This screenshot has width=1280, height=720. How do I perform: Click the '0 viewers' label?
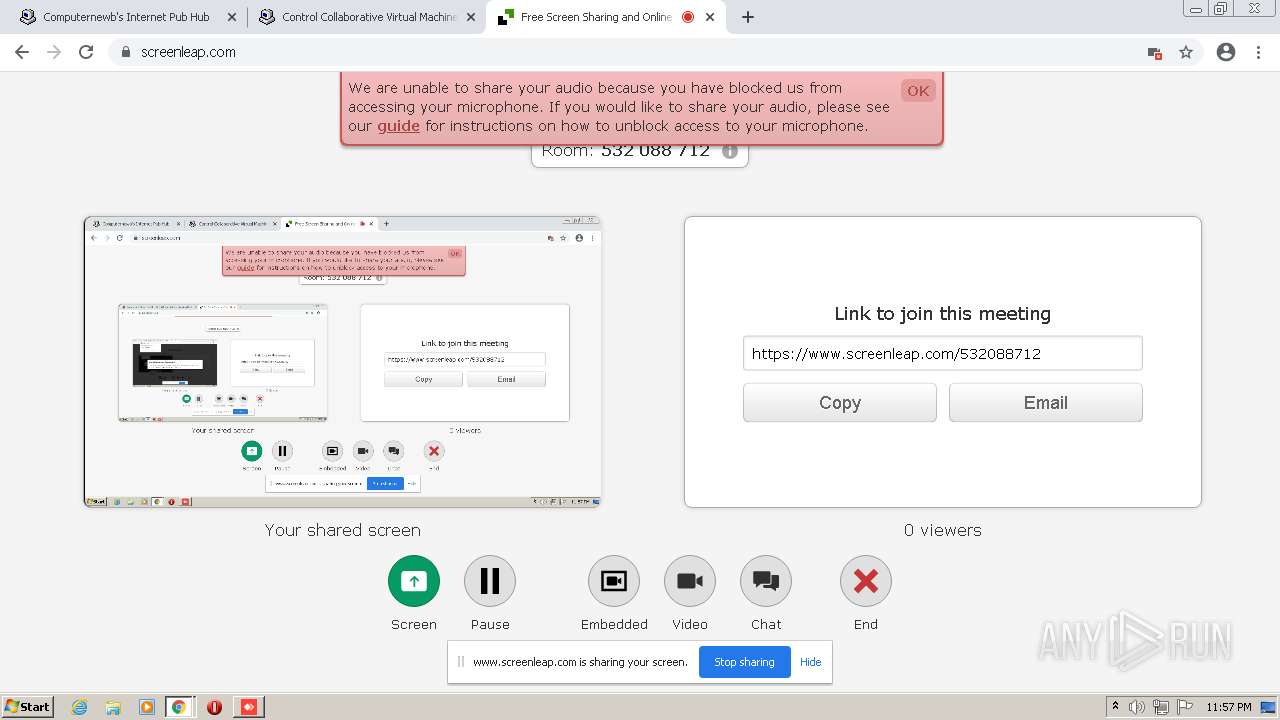(x=943, y=530)
